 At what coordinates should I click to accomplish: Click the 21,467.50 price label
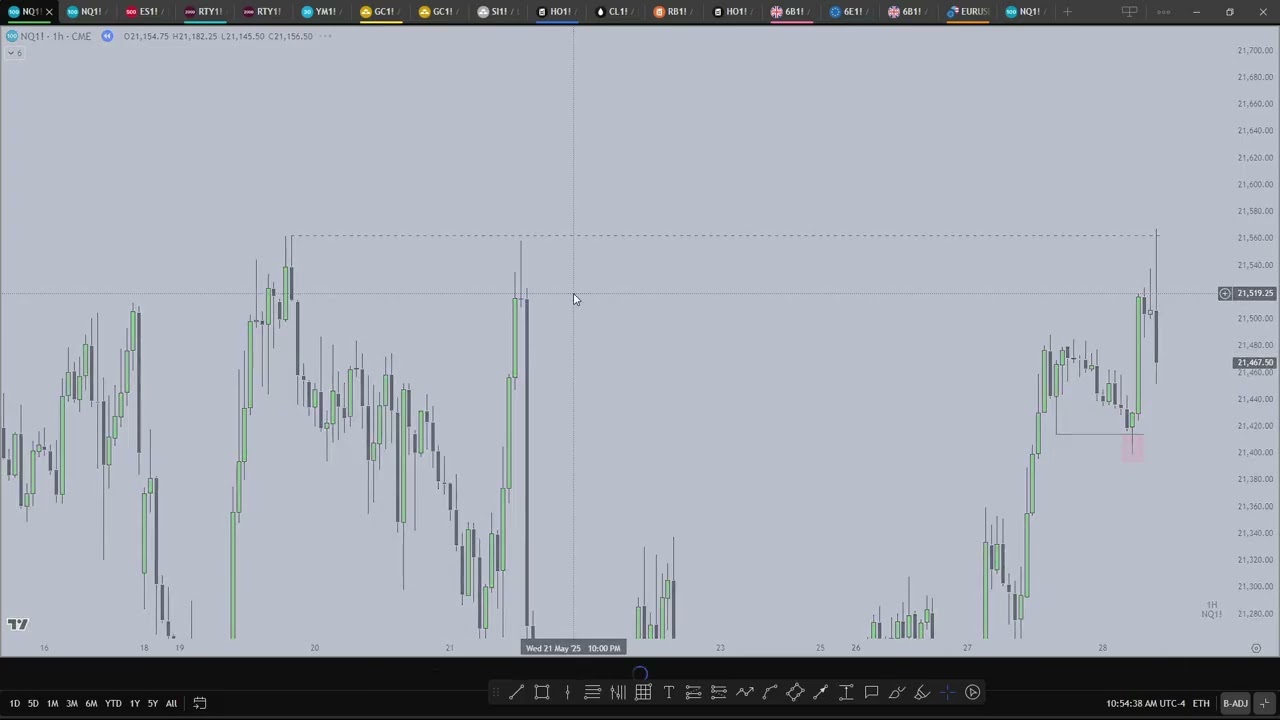(x=1255, y=363)
